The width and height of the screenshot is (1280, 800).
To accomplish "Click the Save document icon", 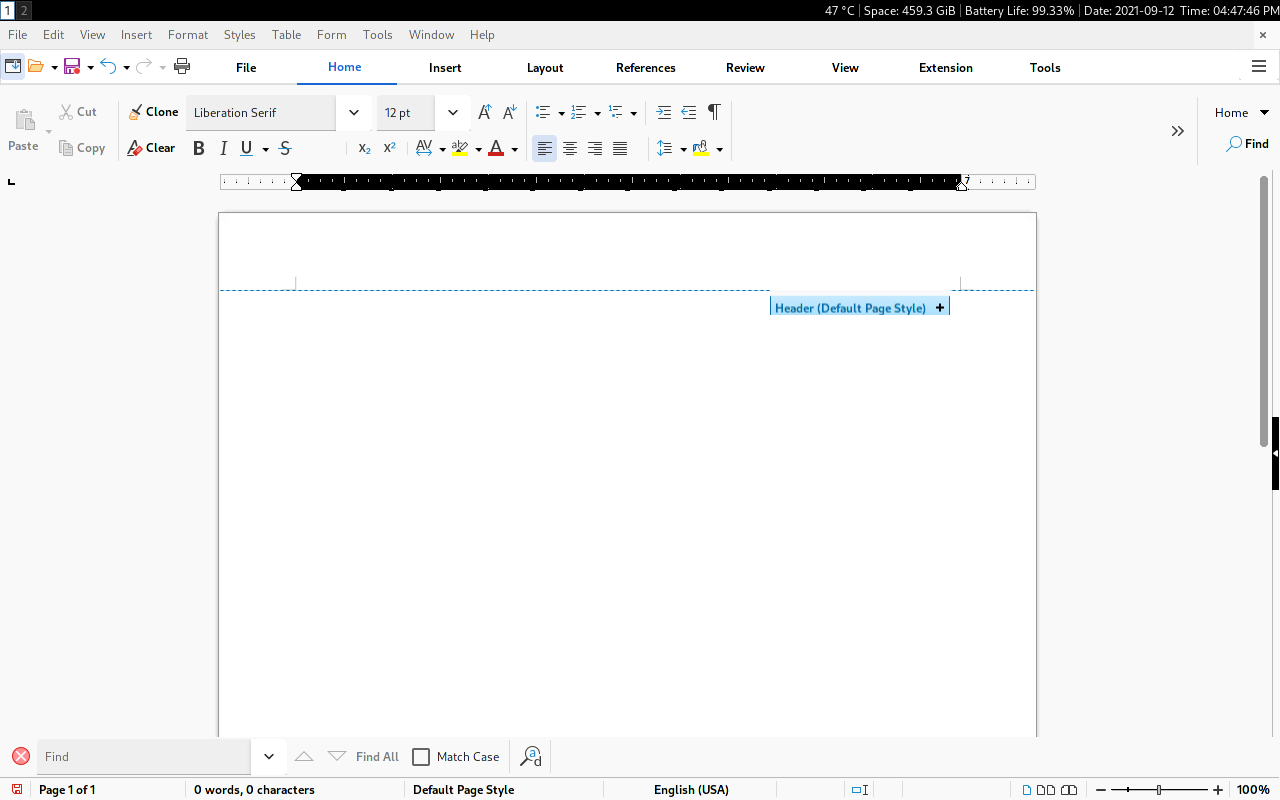I will (72, 67).
